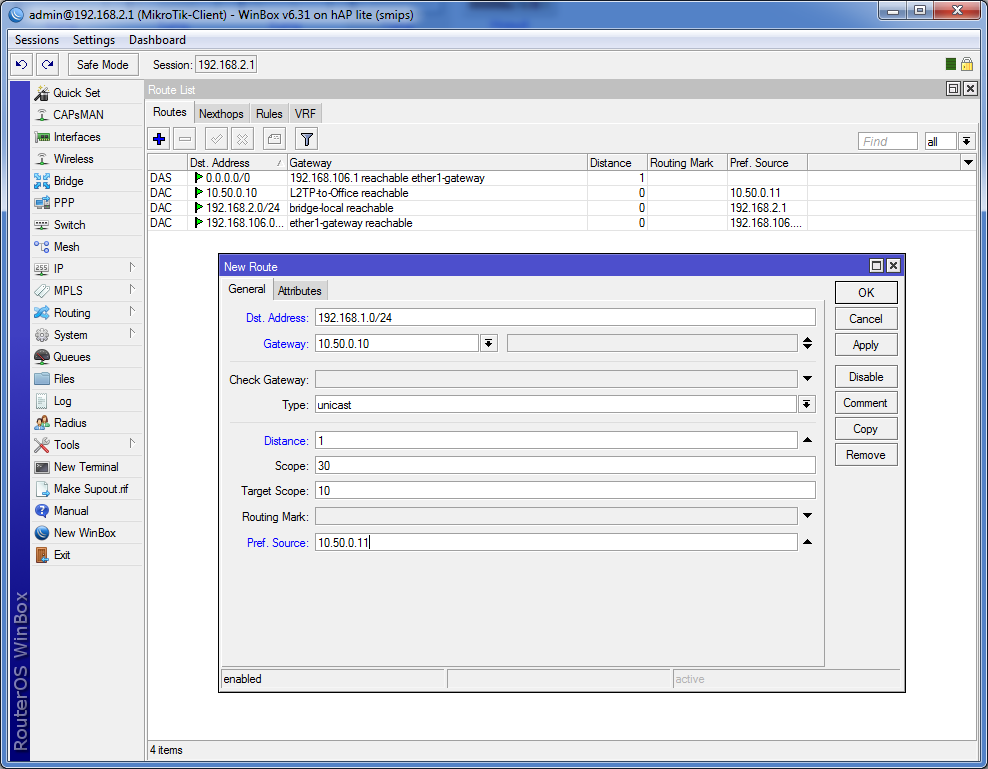Expand the Check Gateway field
This screenshot has width=988, height=769.
pyautogui.click(x=806, y=379)
